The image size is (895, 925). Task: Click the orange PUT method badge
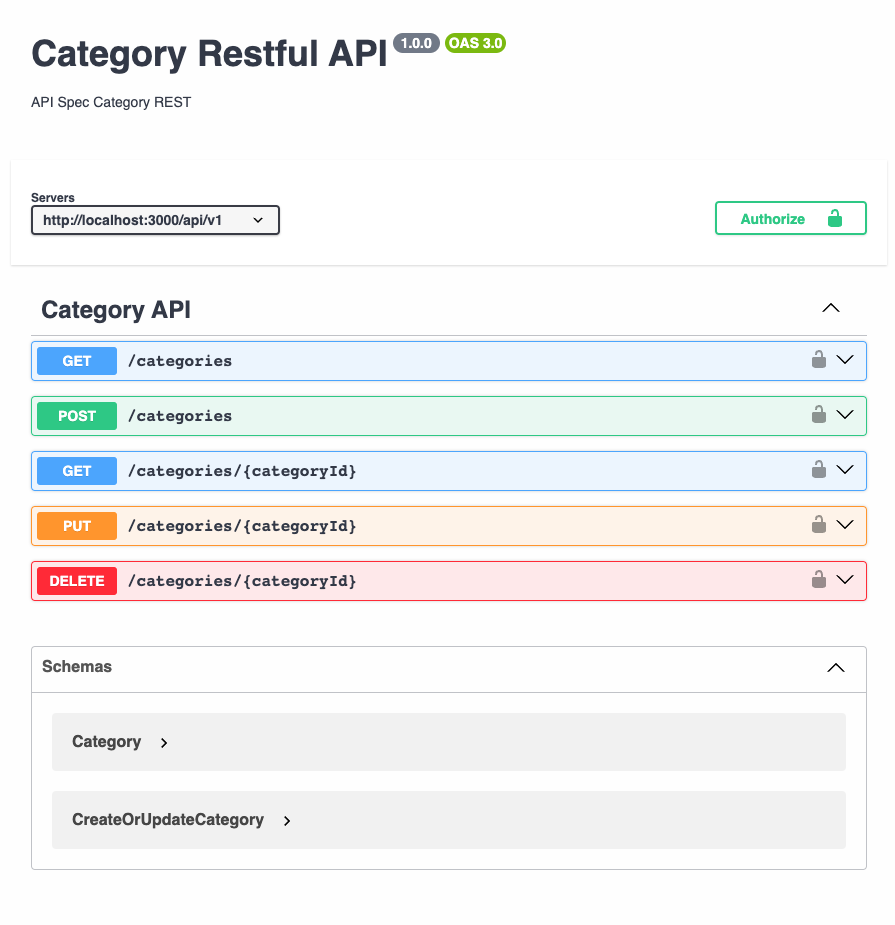click(77, 526)
